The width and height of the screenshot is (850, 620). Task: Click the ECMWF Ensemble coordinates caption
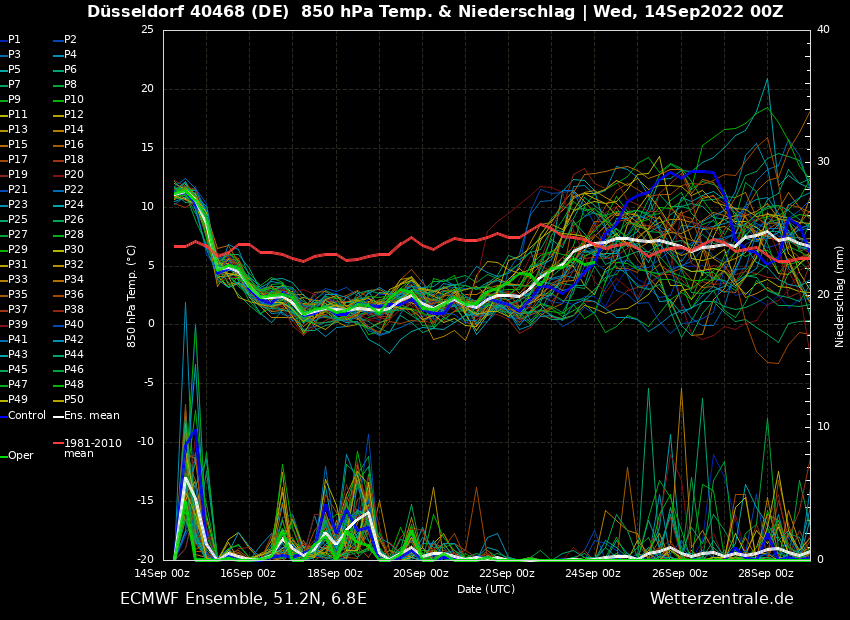(x=243, y=599)
